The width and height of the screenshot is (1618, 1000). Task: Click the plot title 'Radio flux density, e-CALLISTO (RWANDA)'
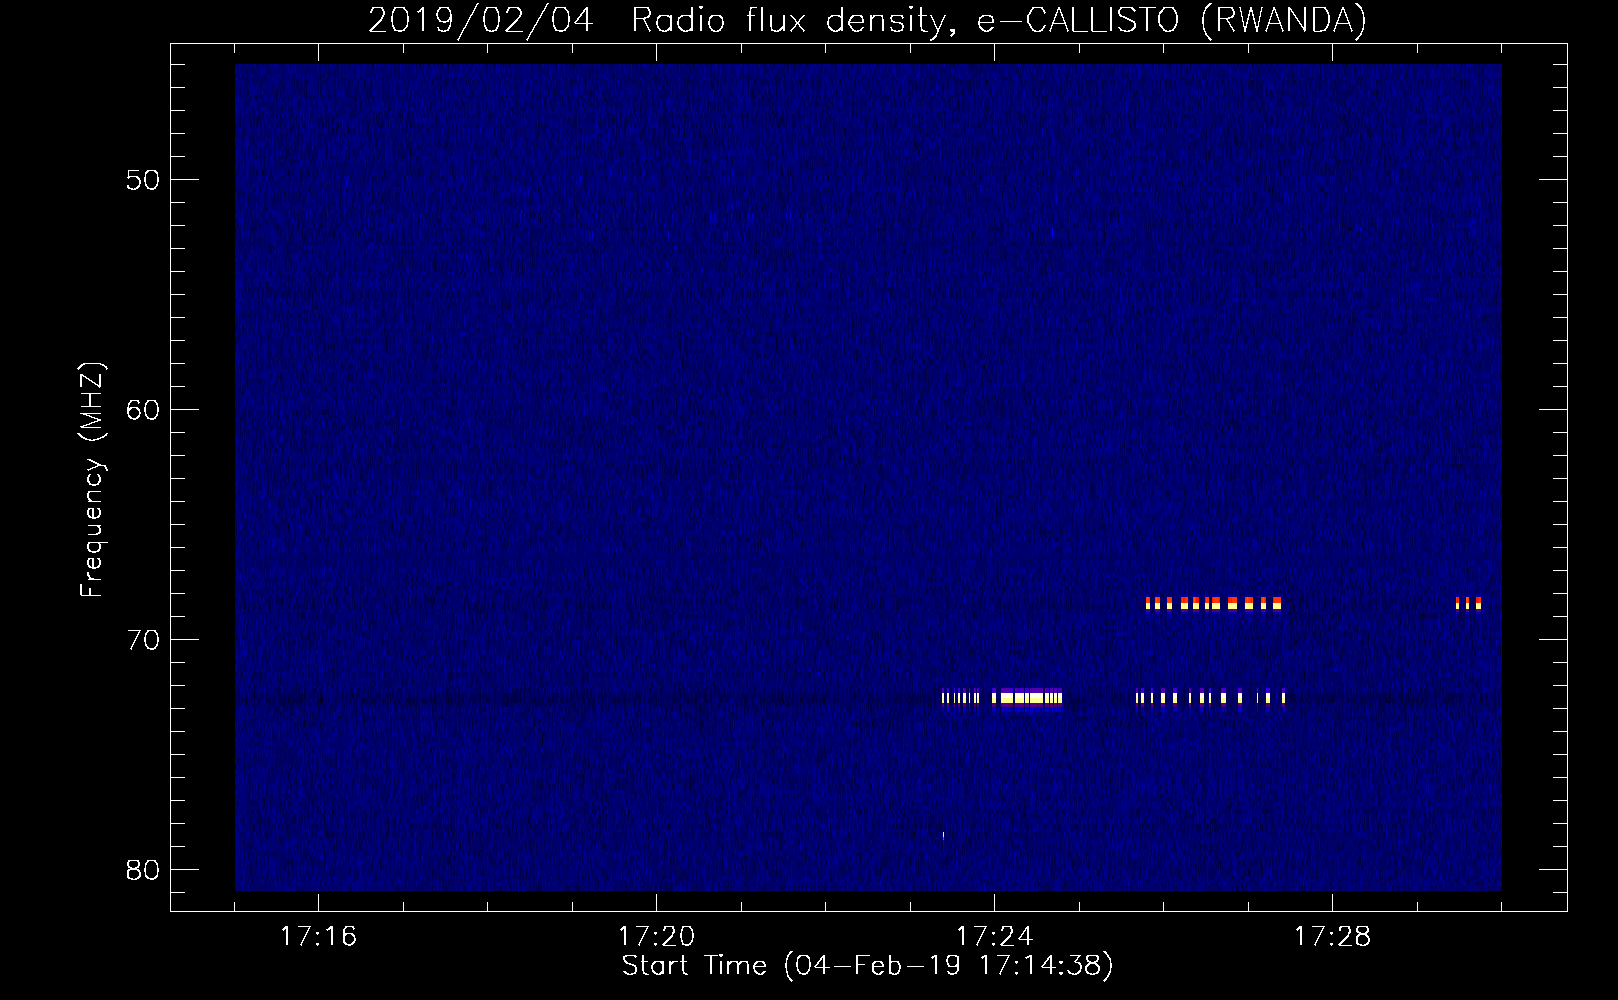click(999, 20)
